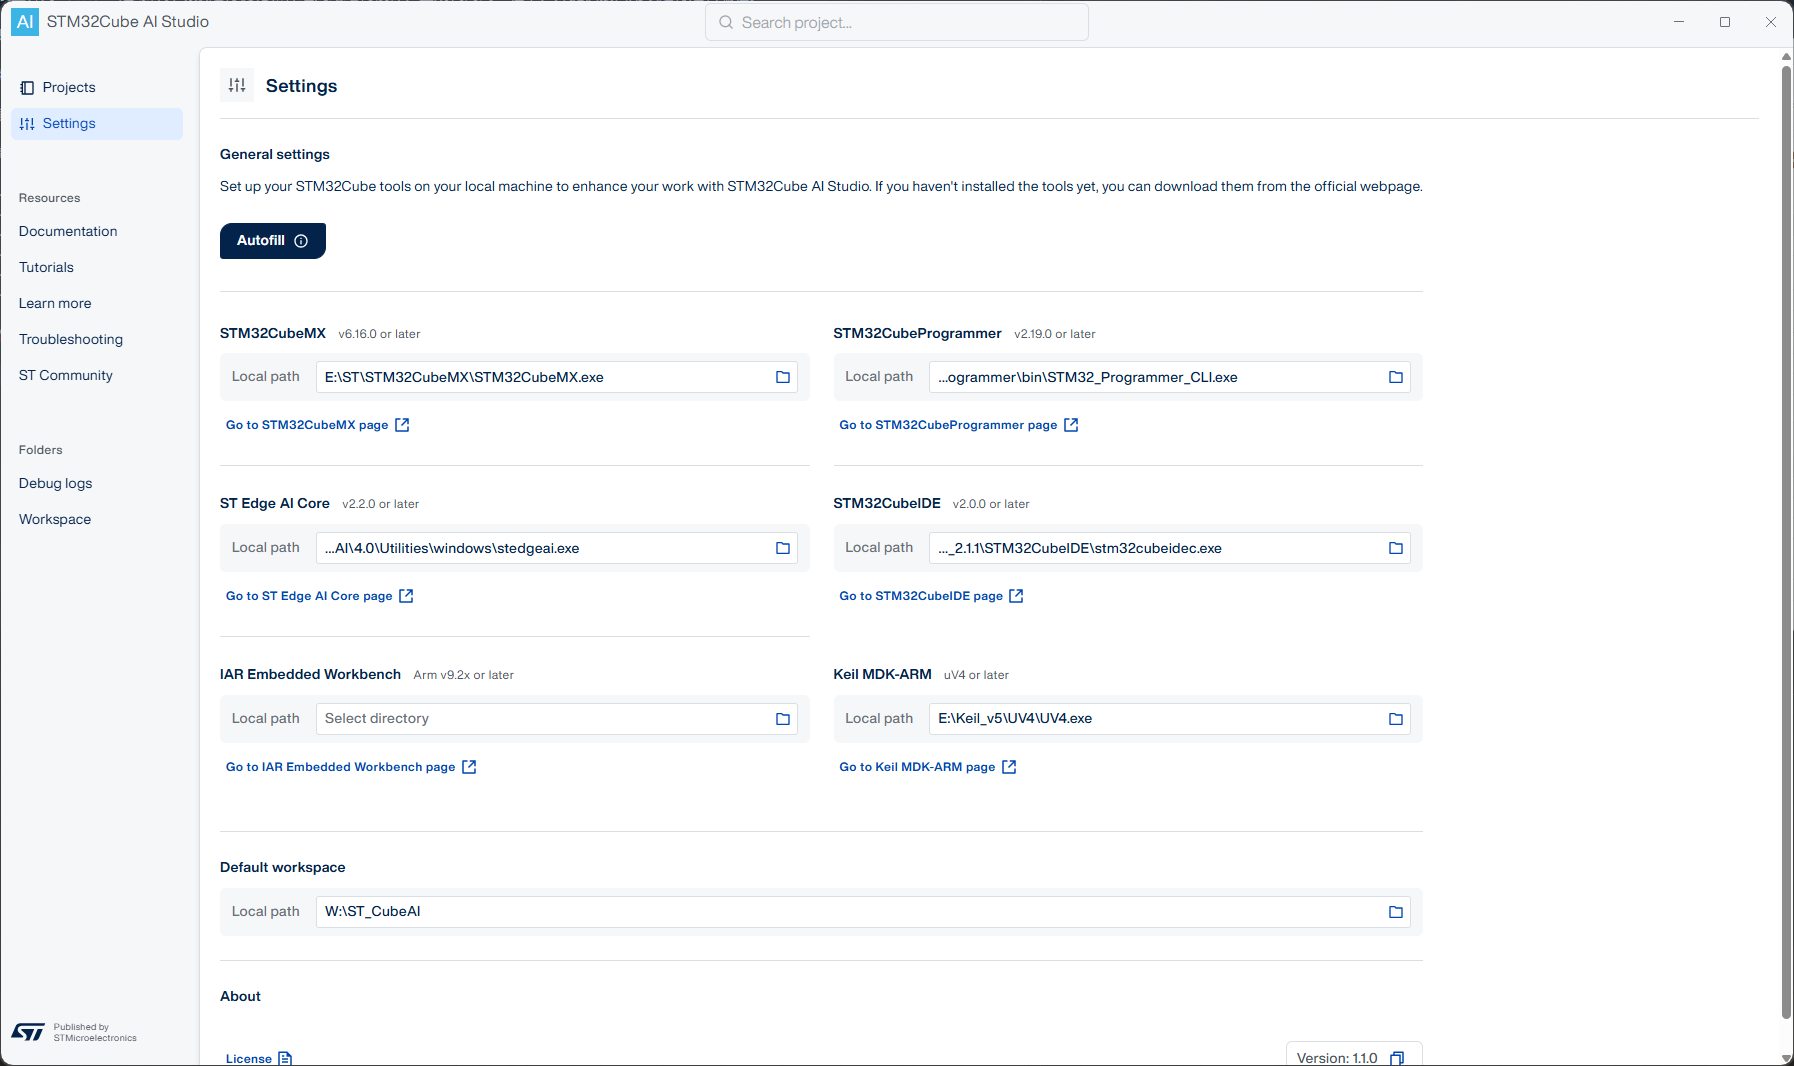Click the STM32CubeIDE section title
Screen dimensions: 1794x1066
[x=887, y=504]
